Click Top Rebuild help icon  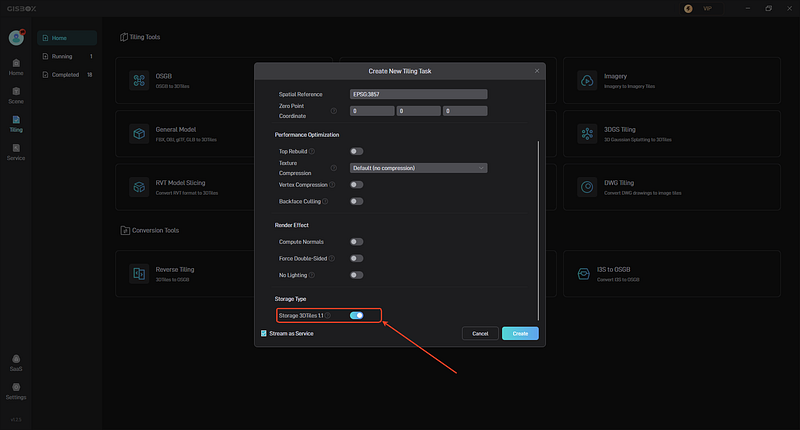tap(312, 151)
